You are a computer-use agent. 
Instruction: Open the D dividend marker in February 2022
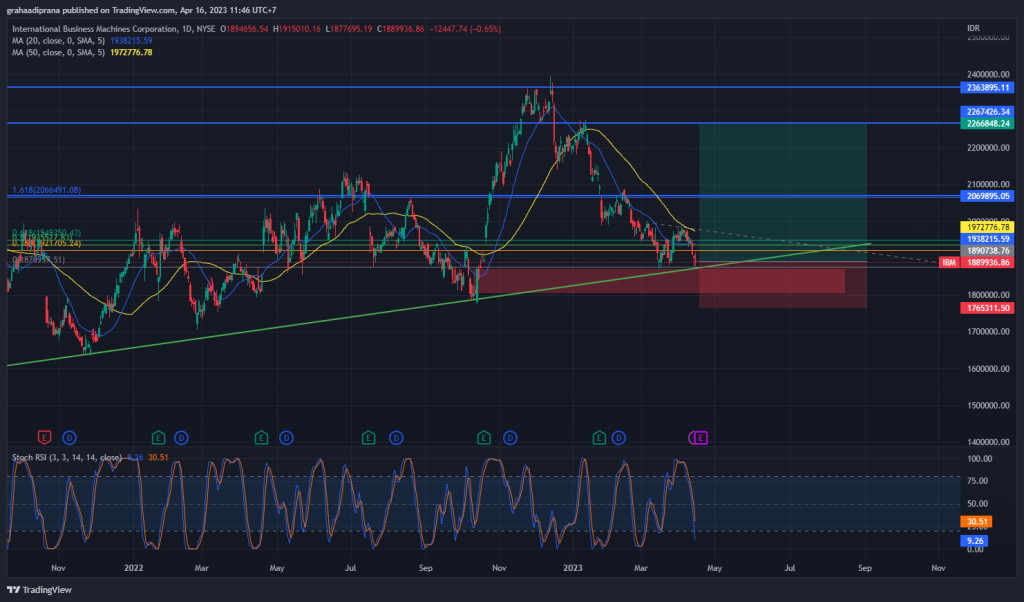coord(182,437)
